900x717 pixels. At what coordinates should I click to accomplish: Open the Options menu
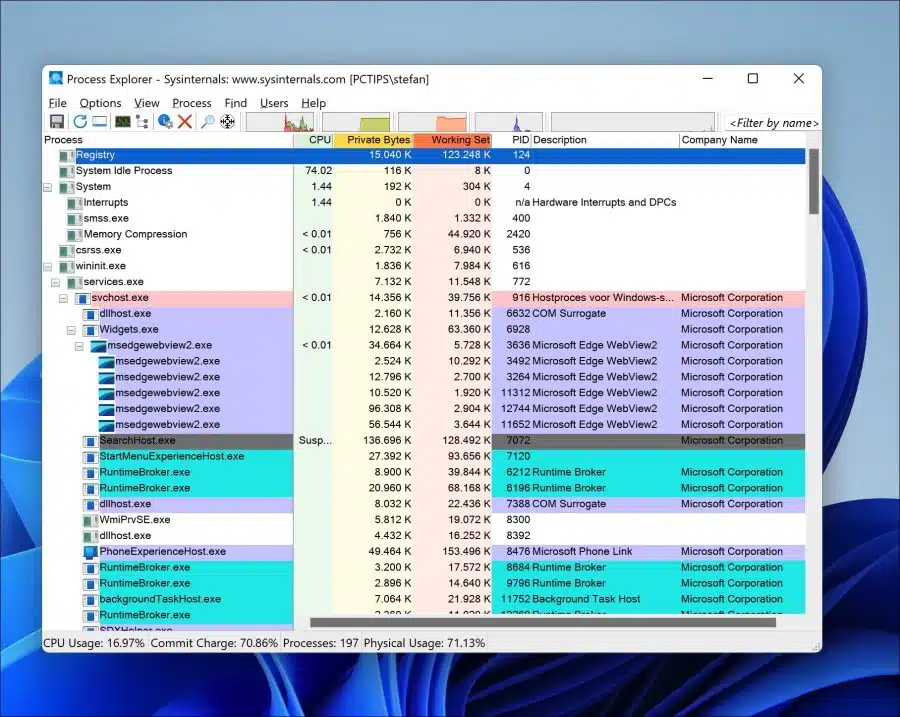[x=100, y=103]
